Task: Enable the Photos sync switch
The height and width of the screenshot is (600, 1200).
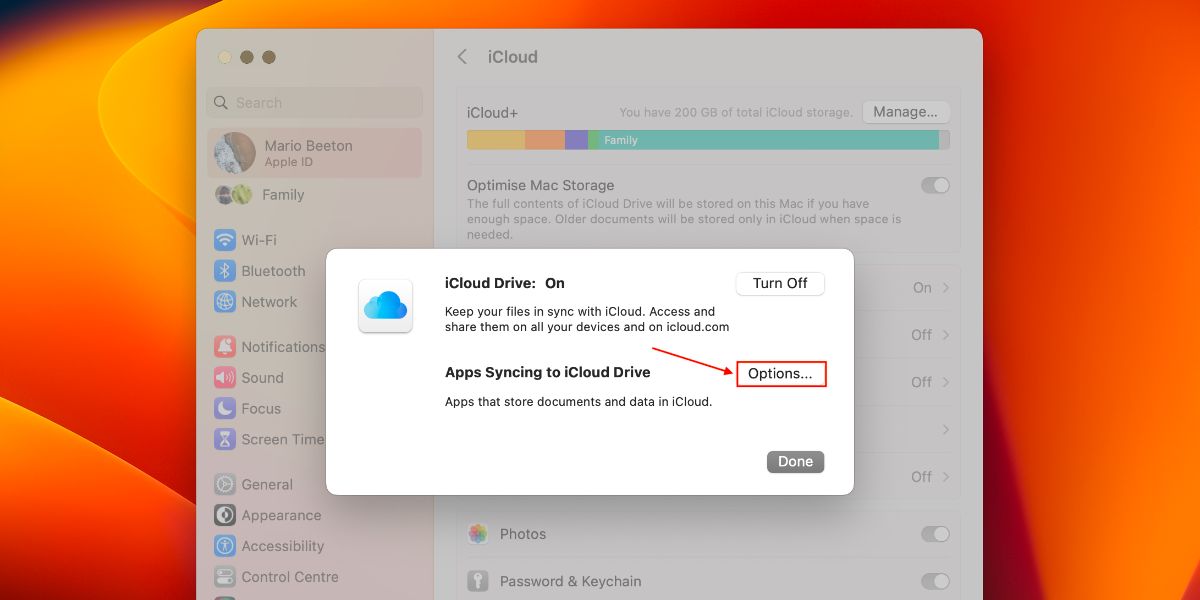Action: click(935, 534)
